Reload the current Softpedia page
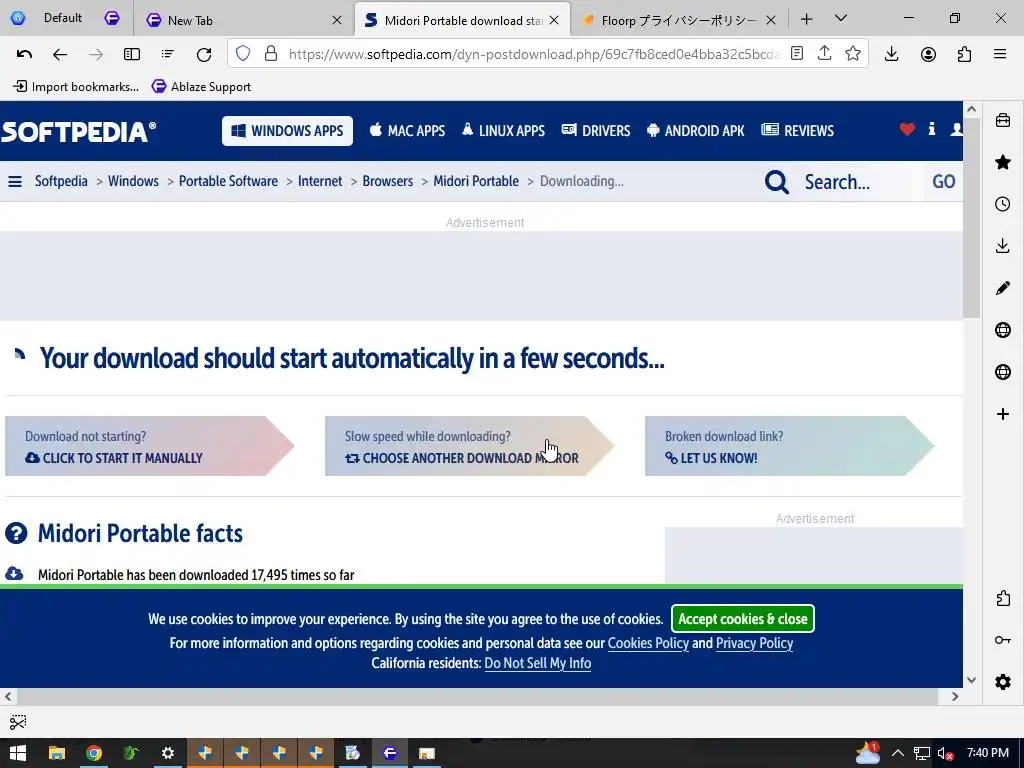The width and height of the screenshot is (1024, 768). pyautogui.click(x=204, y=54)
